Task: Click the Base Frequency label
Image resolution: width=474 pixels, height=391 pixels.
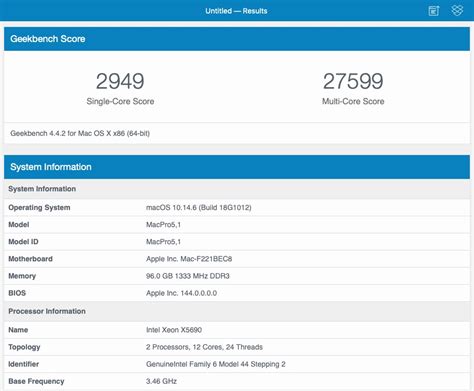Action: (36, 381)
